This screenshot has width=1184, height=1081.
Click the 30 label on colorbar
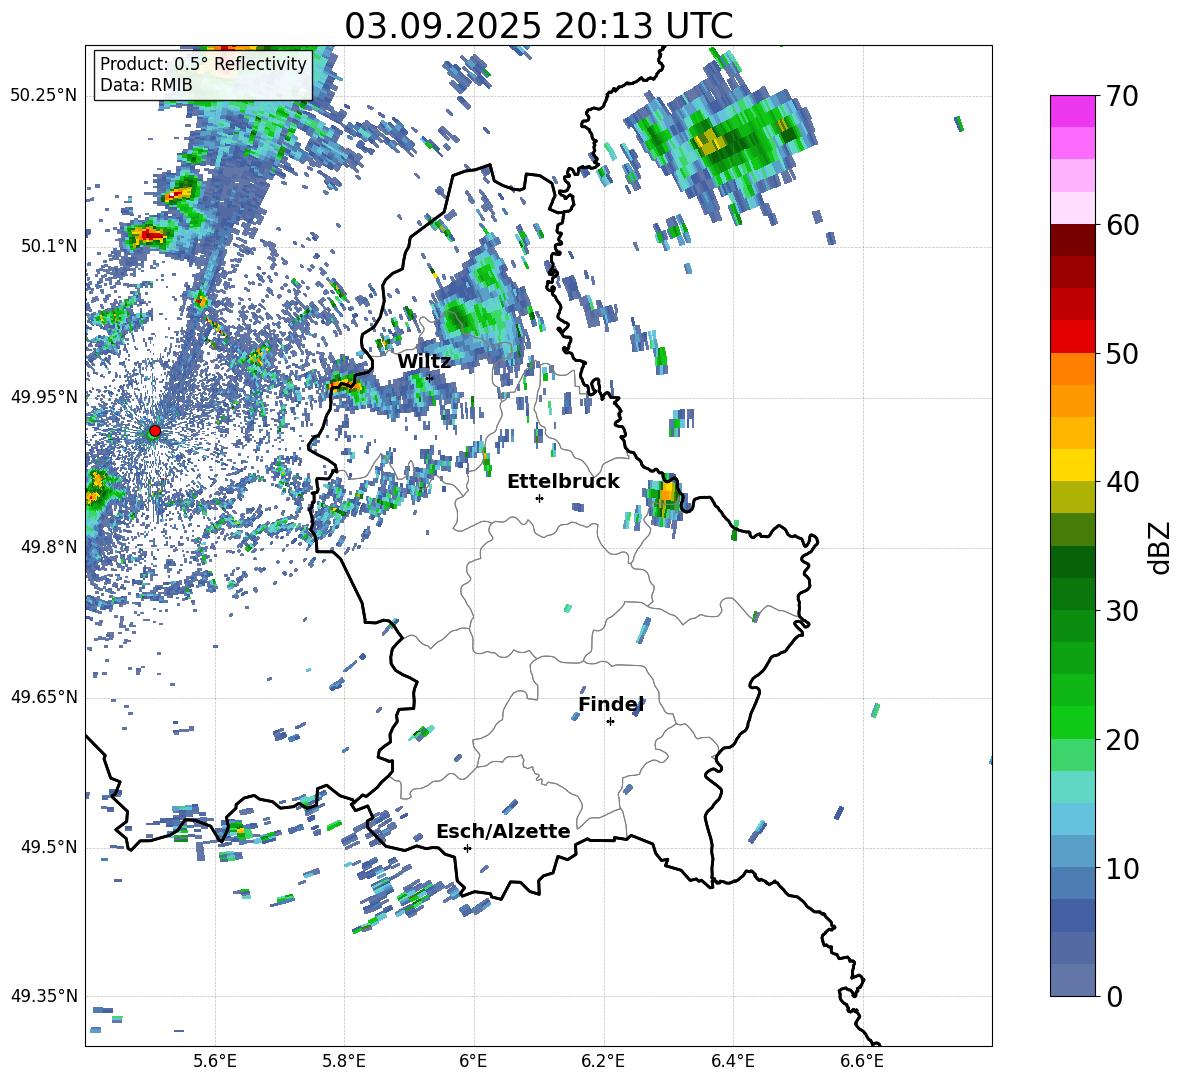coord(1121,611)
